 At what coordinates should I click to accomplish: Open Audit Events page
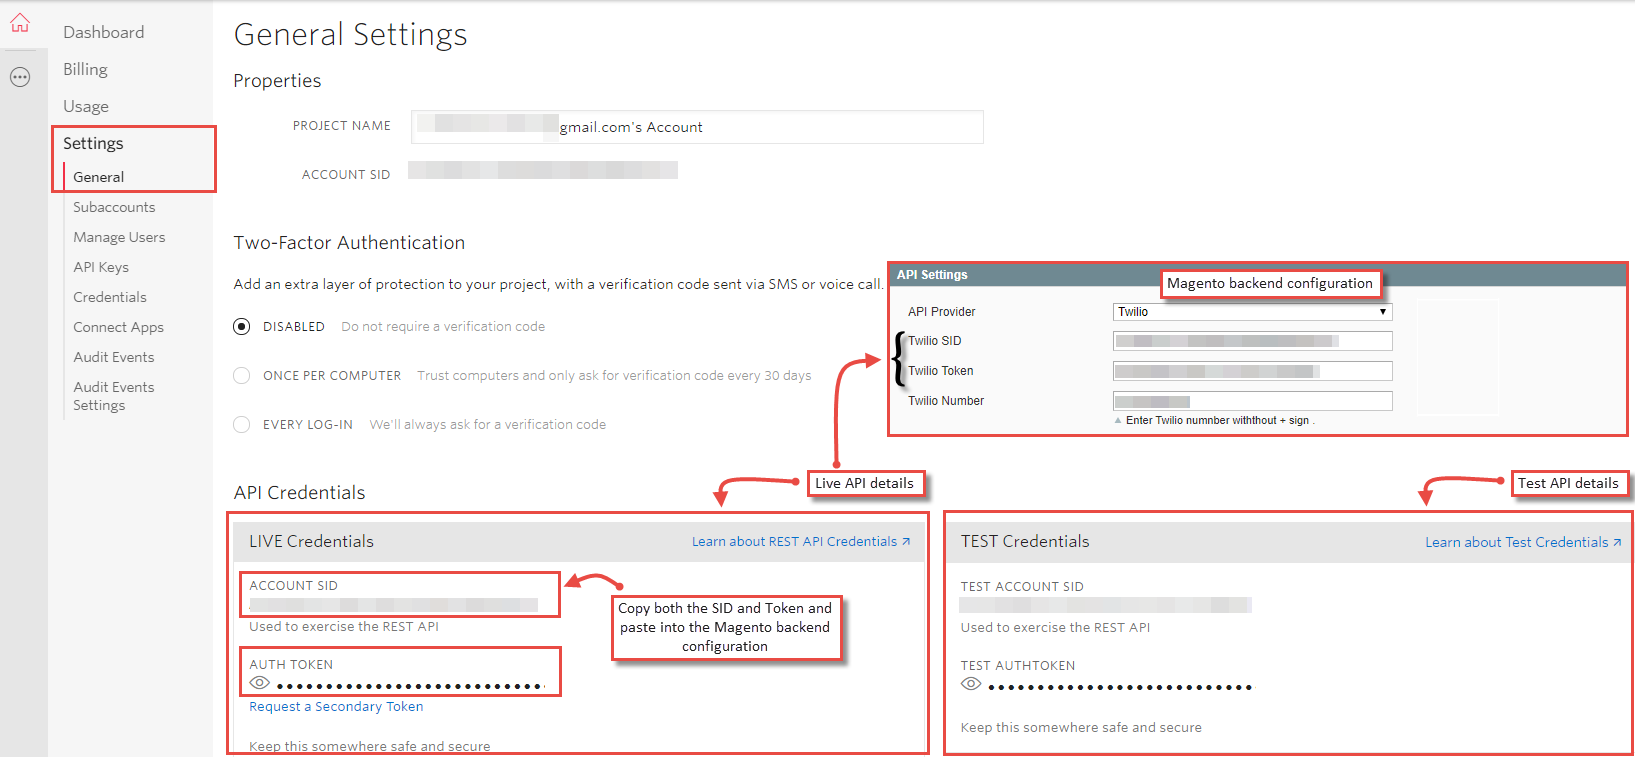click(x=114, y=357)
